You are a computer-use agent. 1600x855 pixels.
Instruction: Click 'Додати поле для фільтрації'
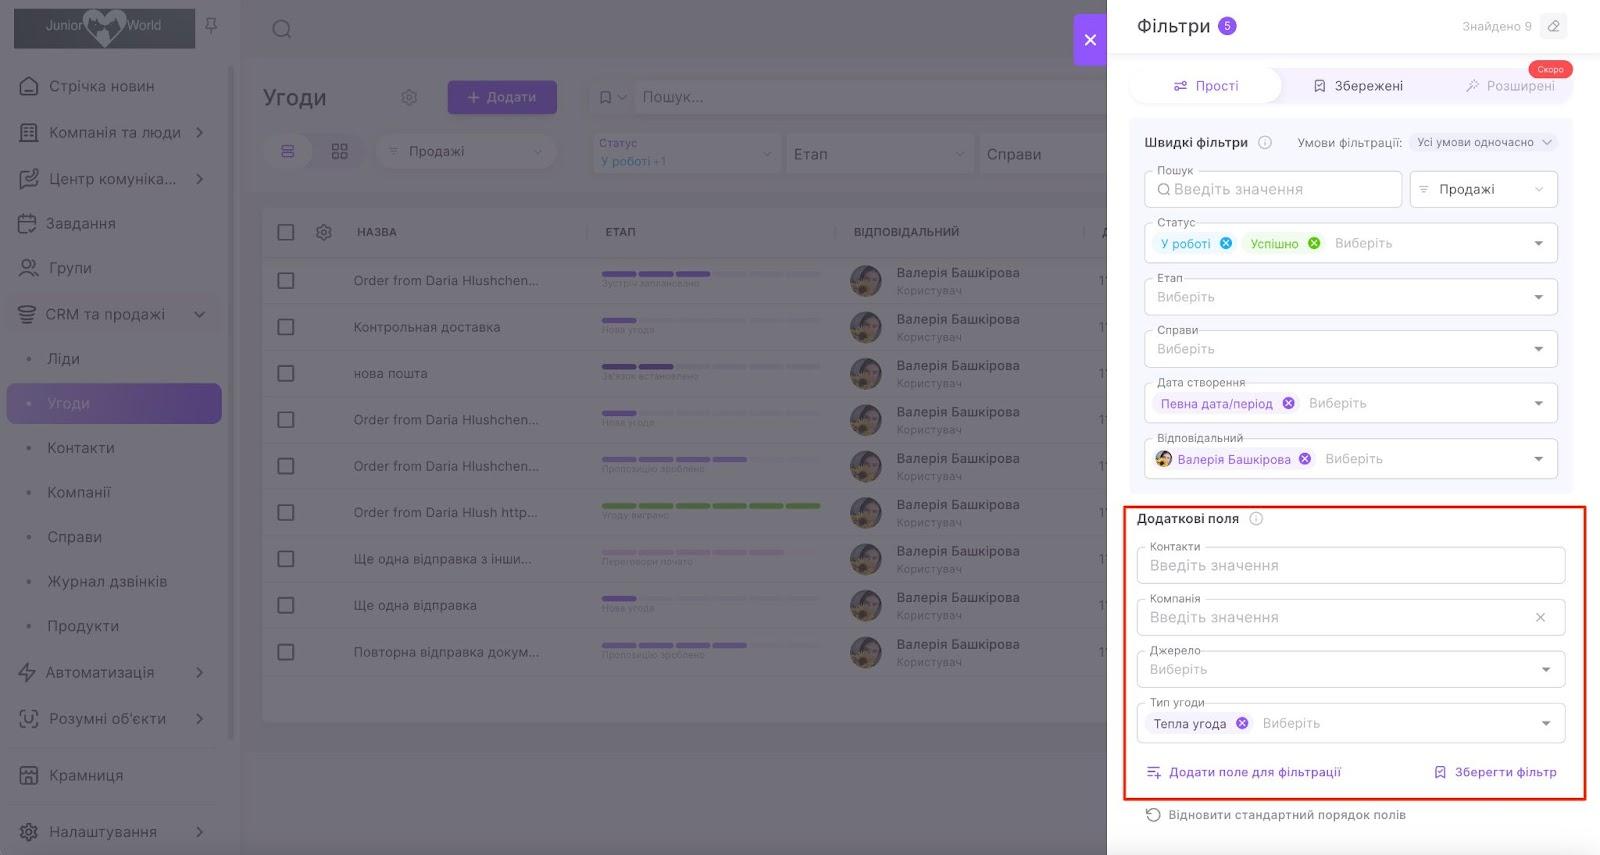(1244, 772)
